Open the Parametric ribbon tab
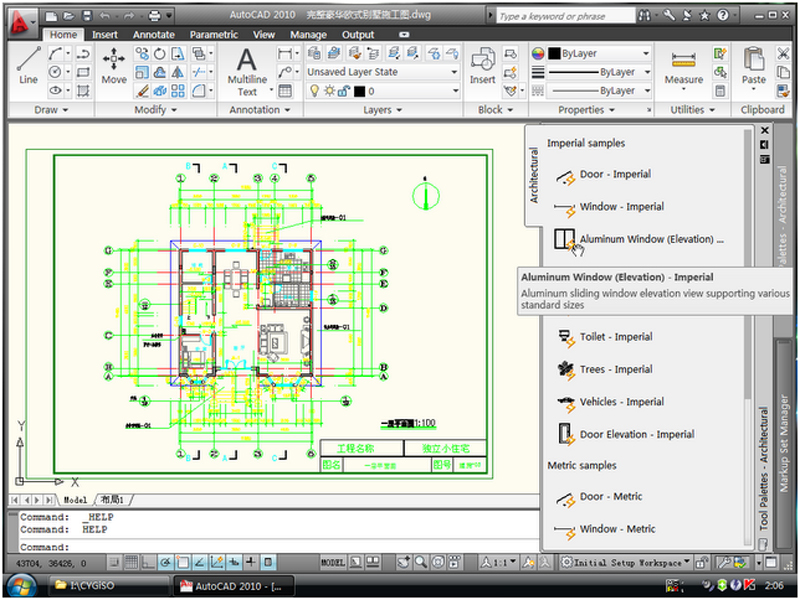 (x=214, y=35)
